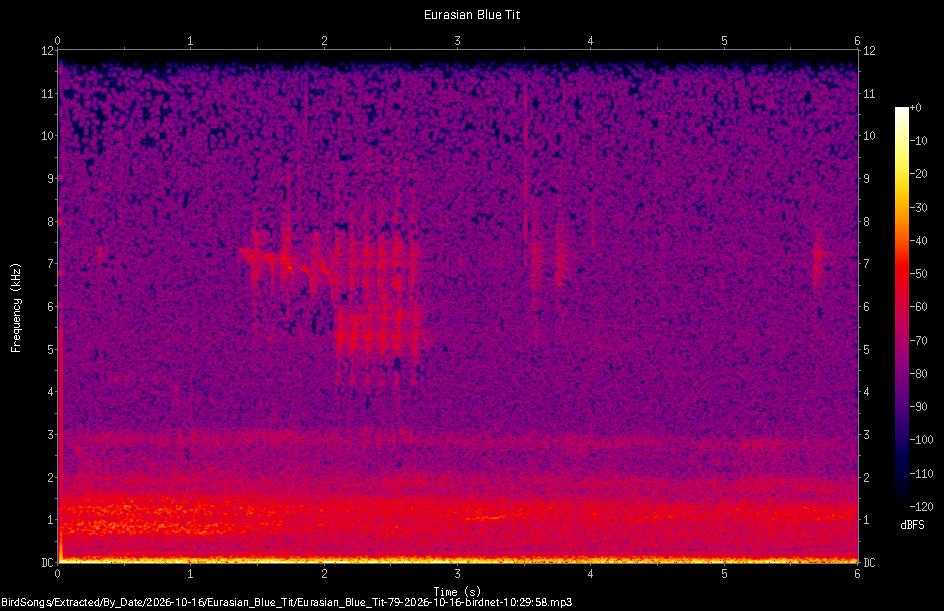The image size is (944, 611).
Task: Click the '-10' color scale label
Action: pyautogui.click(x=918, y=141)
